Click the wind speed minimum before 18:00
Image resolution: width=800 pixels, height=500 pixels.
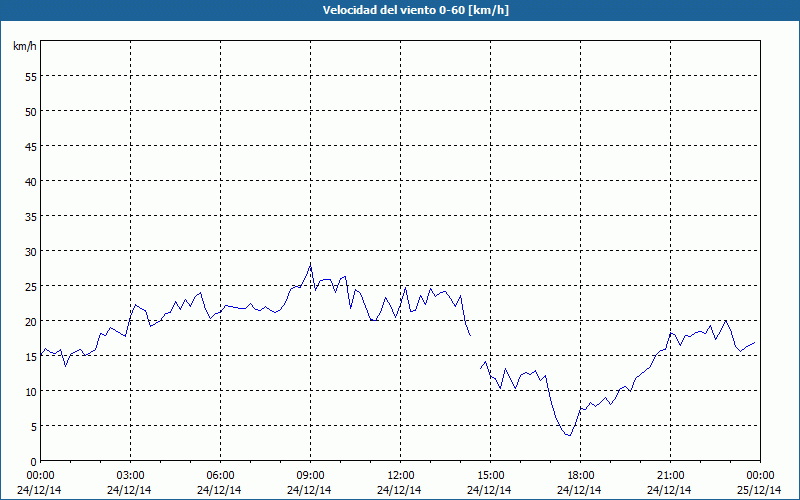tap(569, 435)
